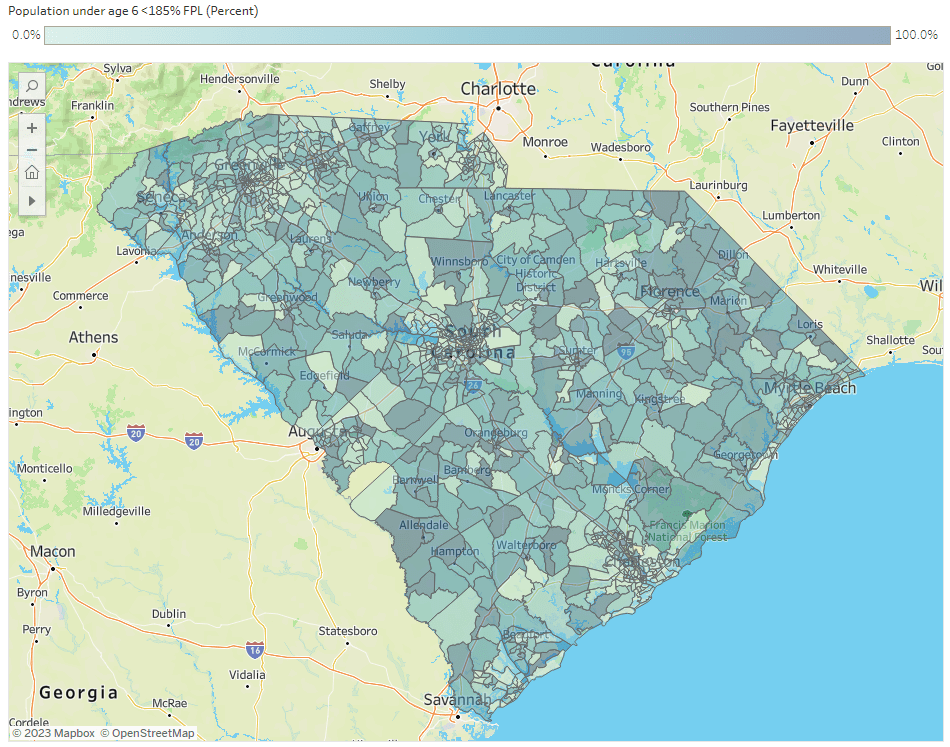The image size is (950, 747).
Task: Click the Interstate 16 highway shield
Action: pos(255,649)
